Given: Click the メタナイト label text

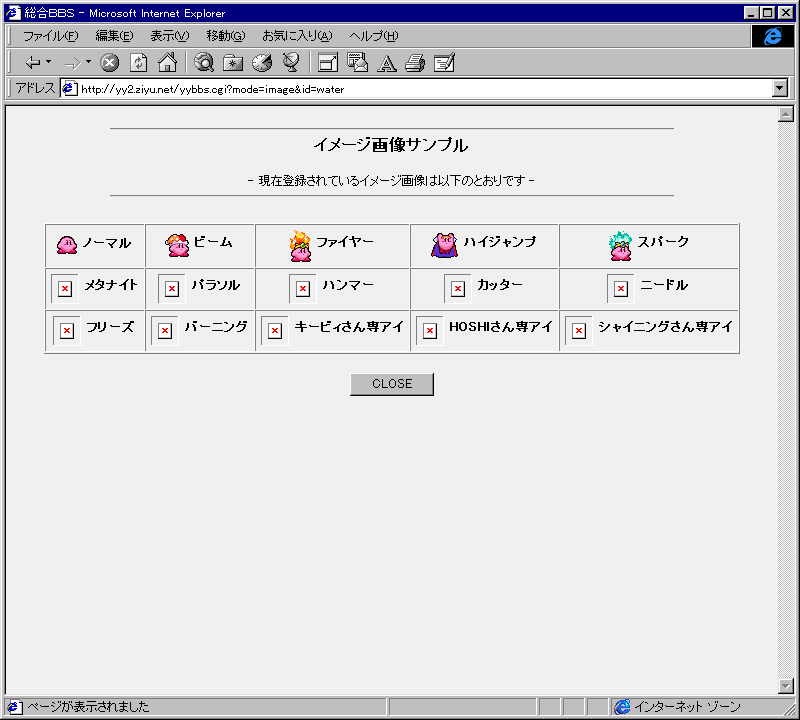Looking at the screenshot, I should click(x=111, y=285).
